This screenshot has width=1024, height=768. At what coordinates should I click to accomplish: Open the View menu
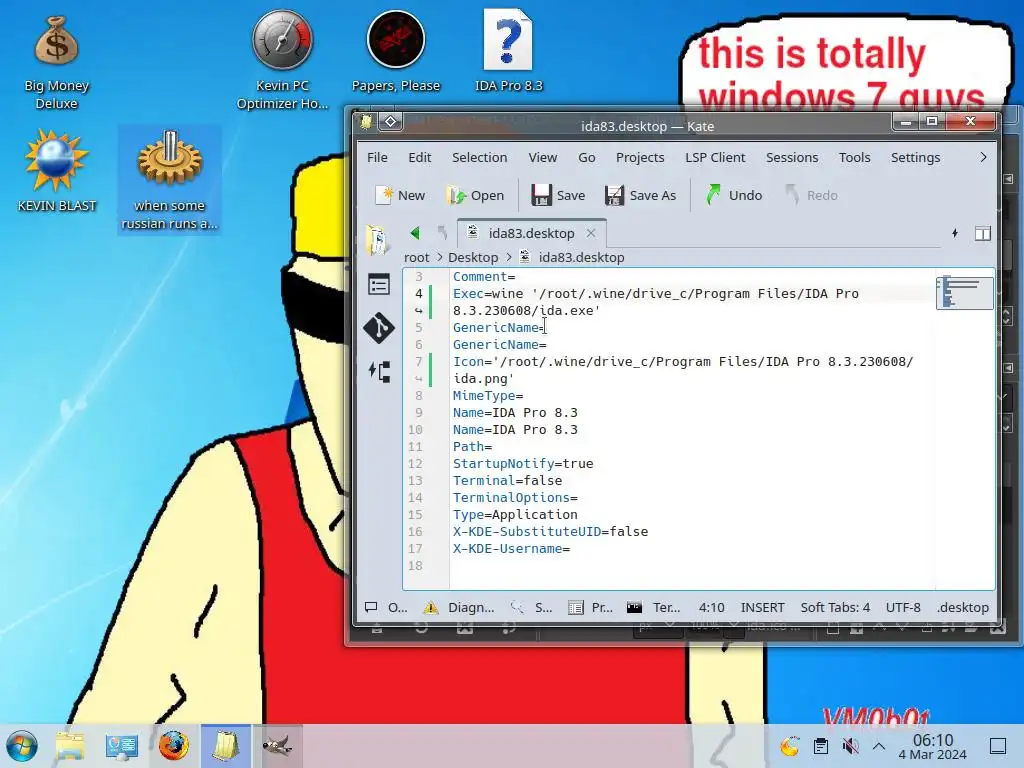(x=543, y=157)
